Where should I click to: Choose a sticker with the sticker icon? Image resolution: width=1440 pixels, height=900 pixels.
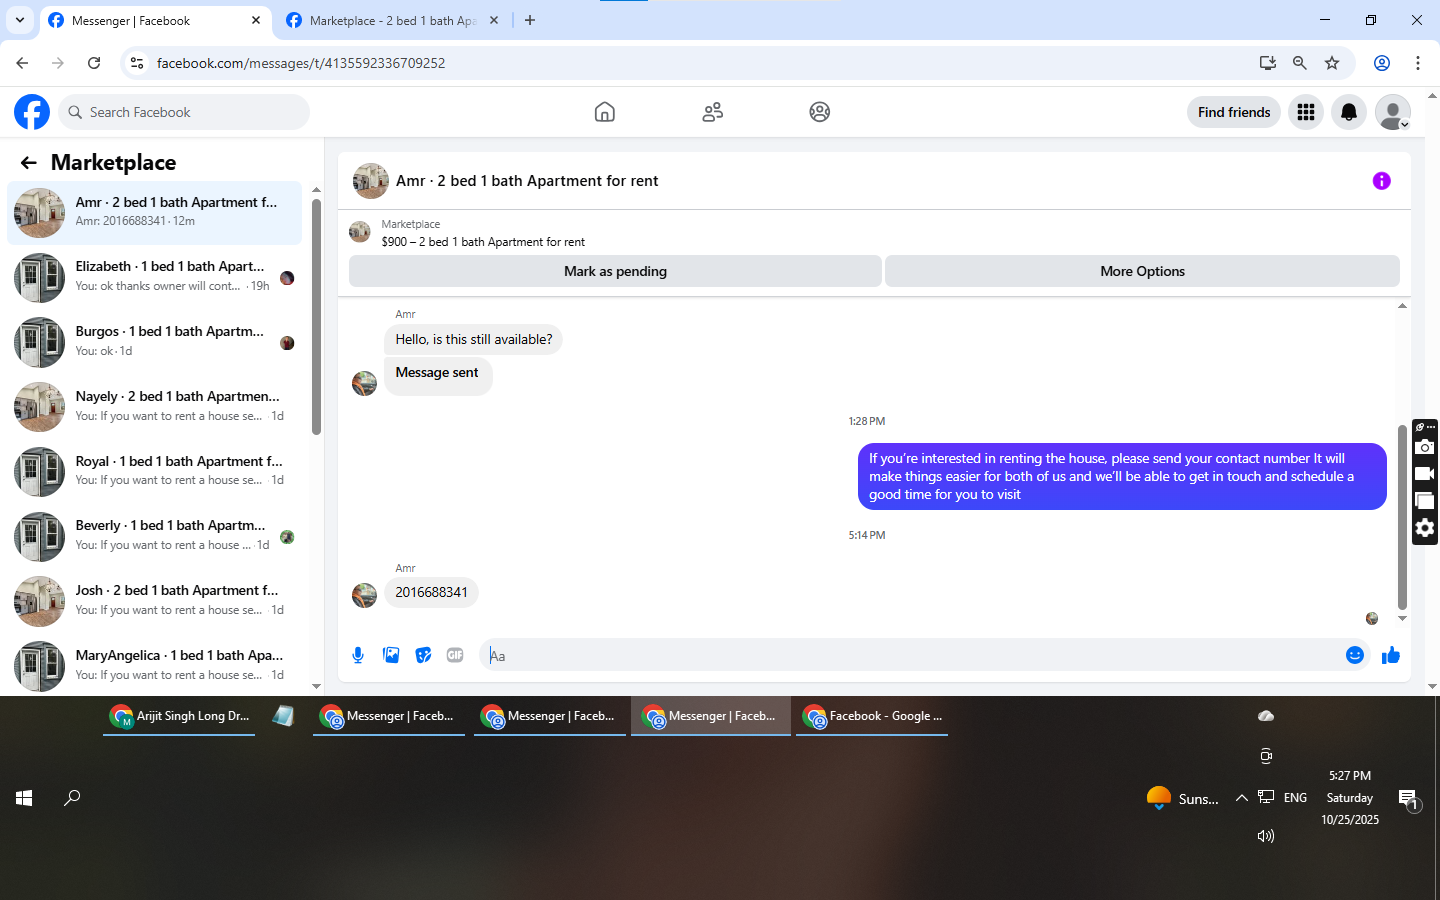(x=423, y=655)
